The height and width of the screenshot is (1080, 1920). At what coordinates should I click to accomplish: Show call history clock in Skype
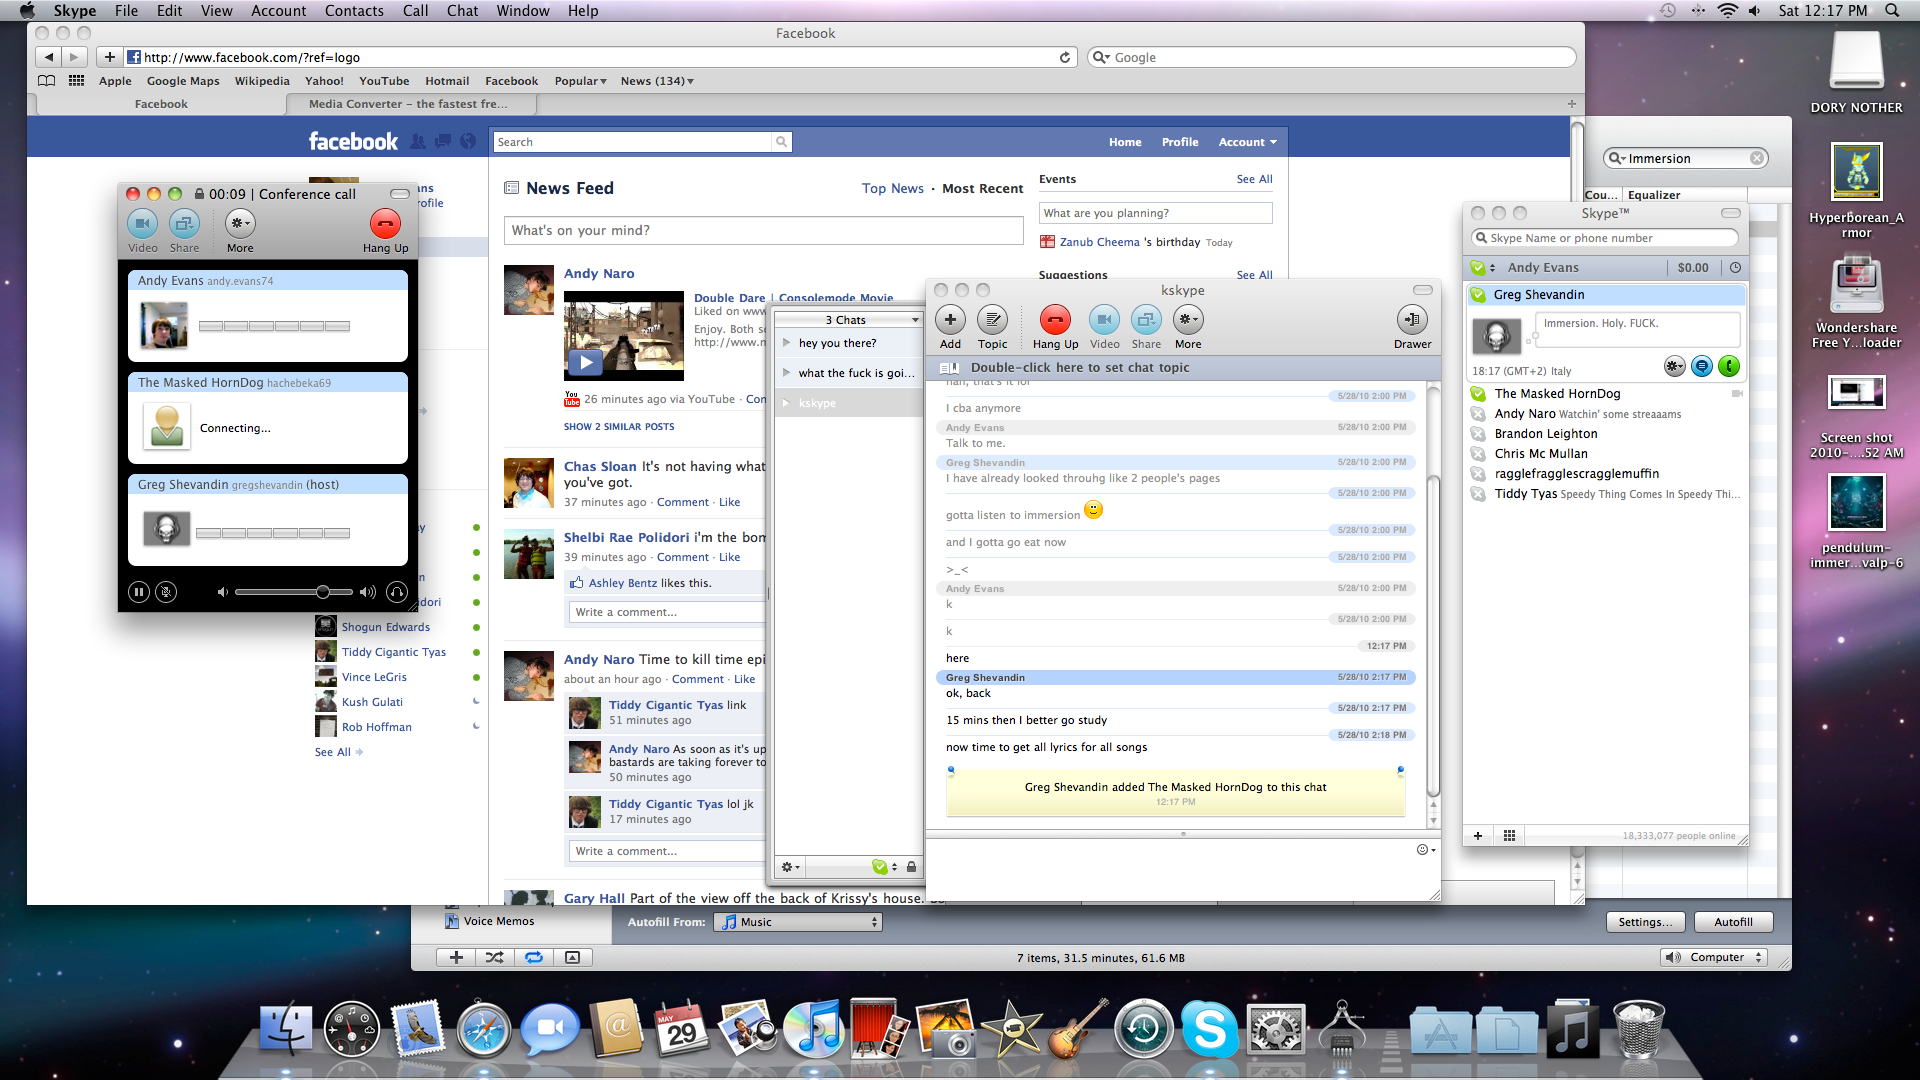click(1735, 268)
